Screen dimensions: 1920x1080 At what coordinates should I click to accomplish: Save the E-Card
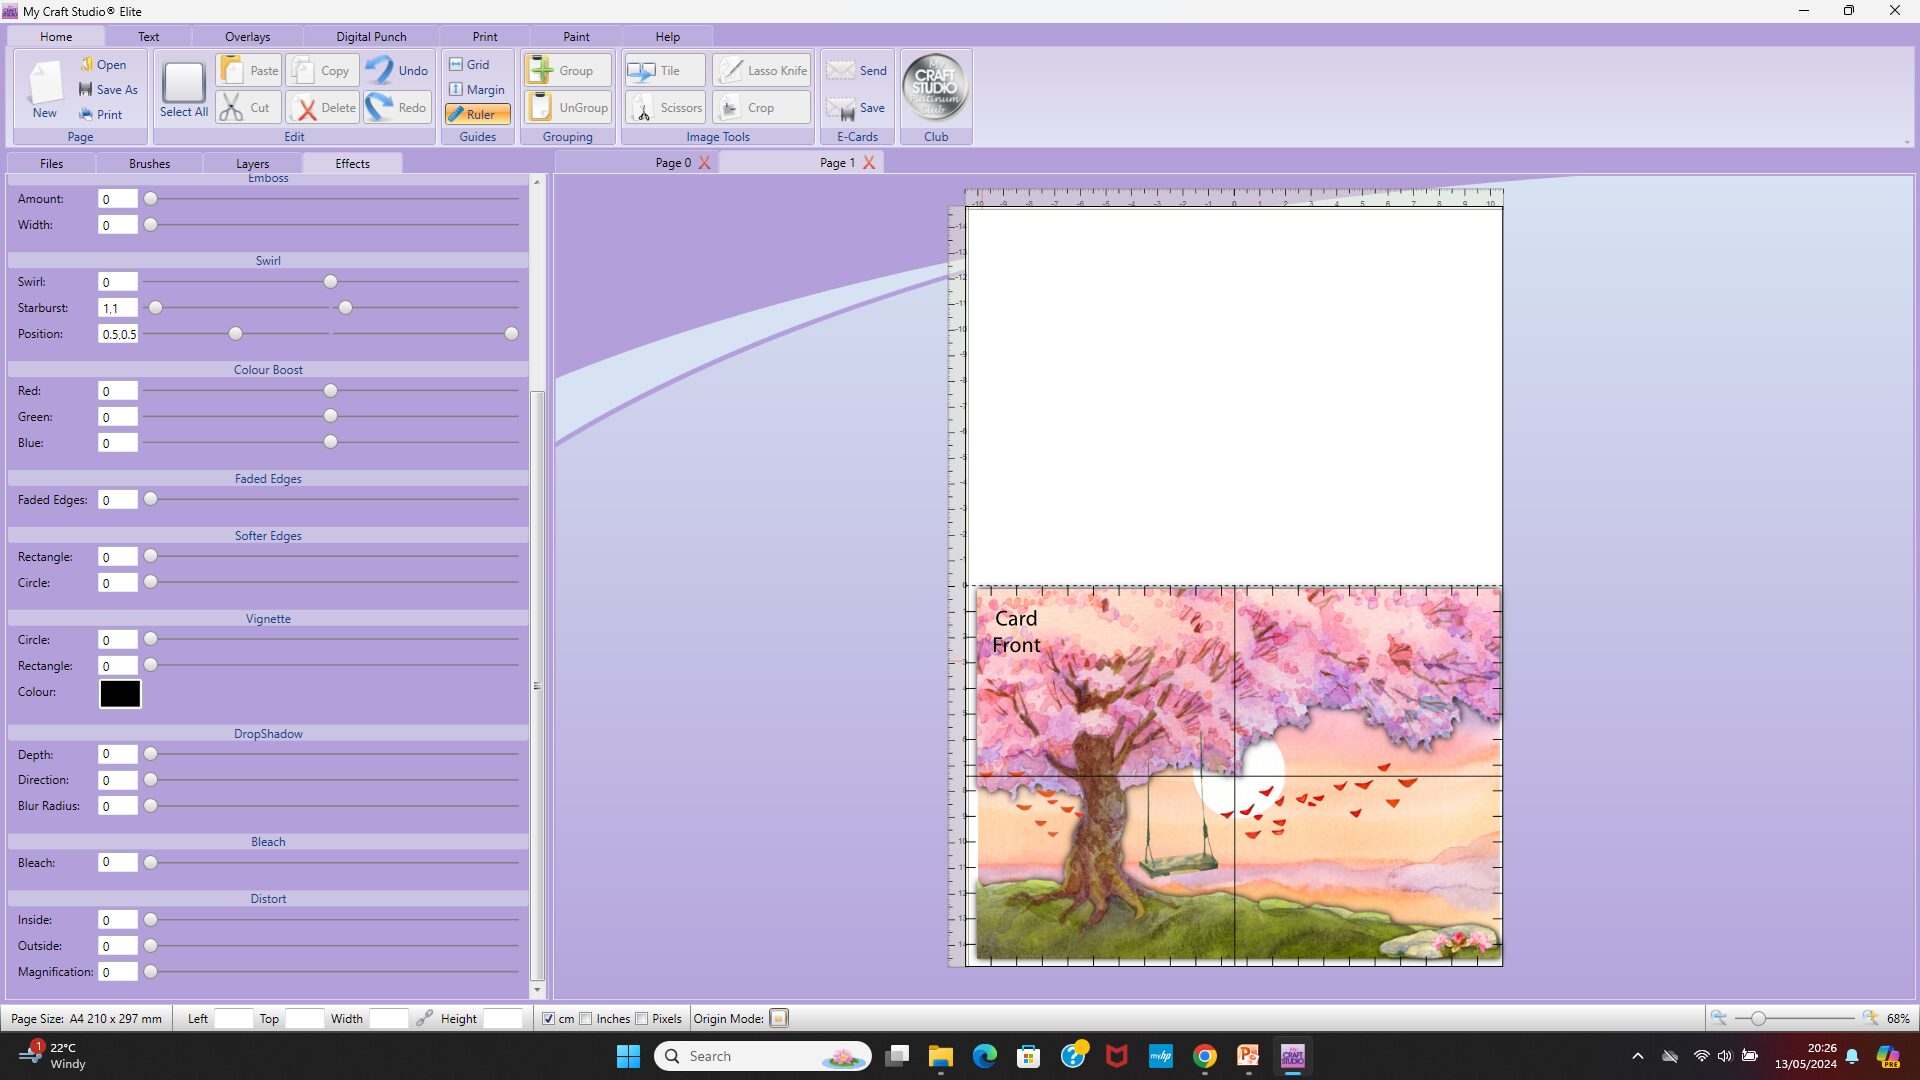pyautogui.click(x=857, y=108)
